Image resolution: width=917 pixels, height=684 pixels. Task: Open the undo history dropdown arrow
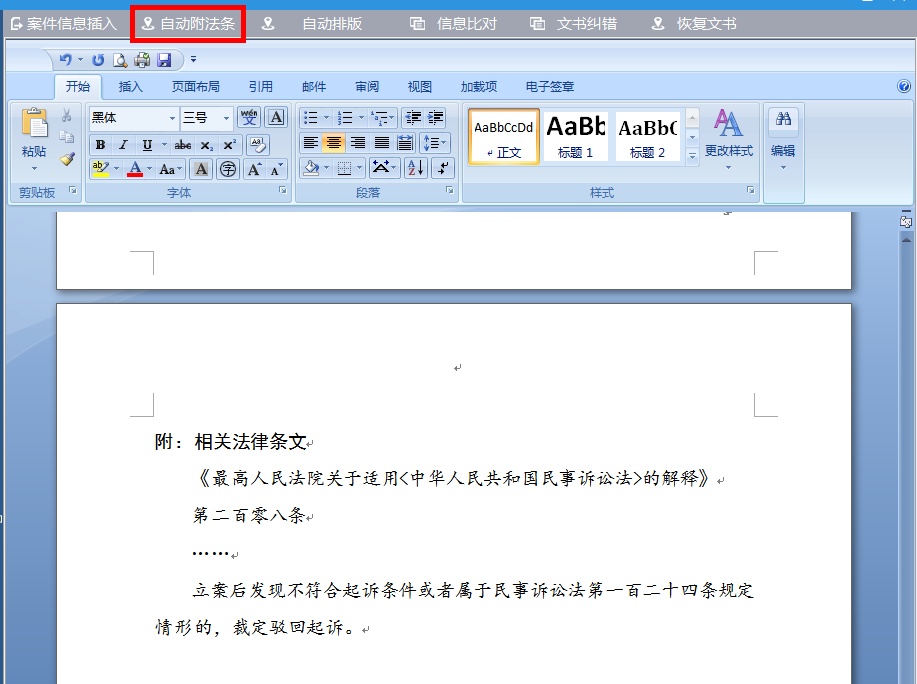80,60
